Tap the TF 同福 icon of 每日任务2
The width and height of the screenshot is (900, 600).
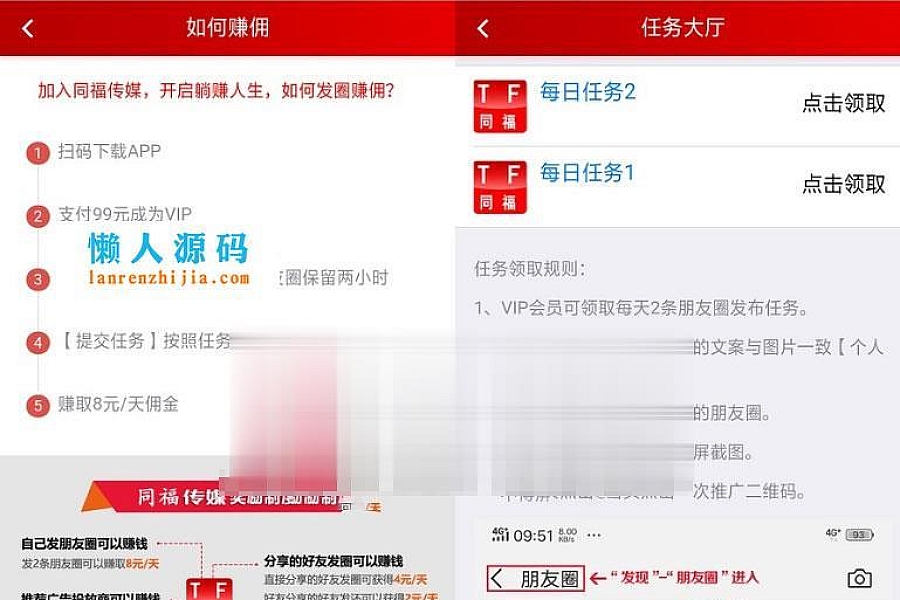(x=499, y=107)
